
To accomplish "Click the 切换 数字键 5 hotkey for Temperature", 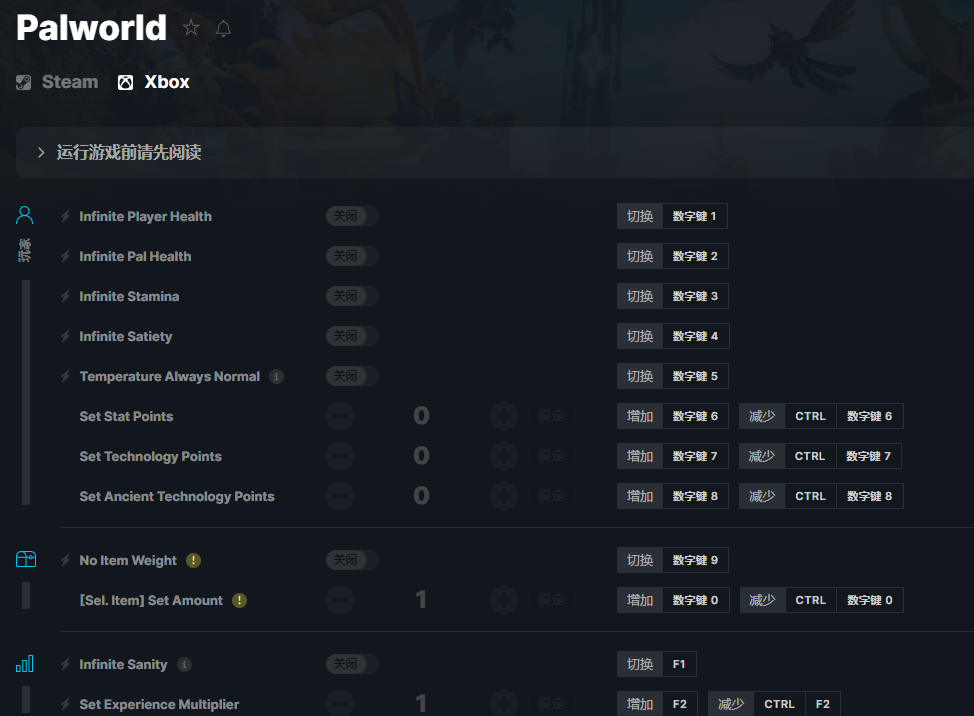I will (x=673, y=376).
